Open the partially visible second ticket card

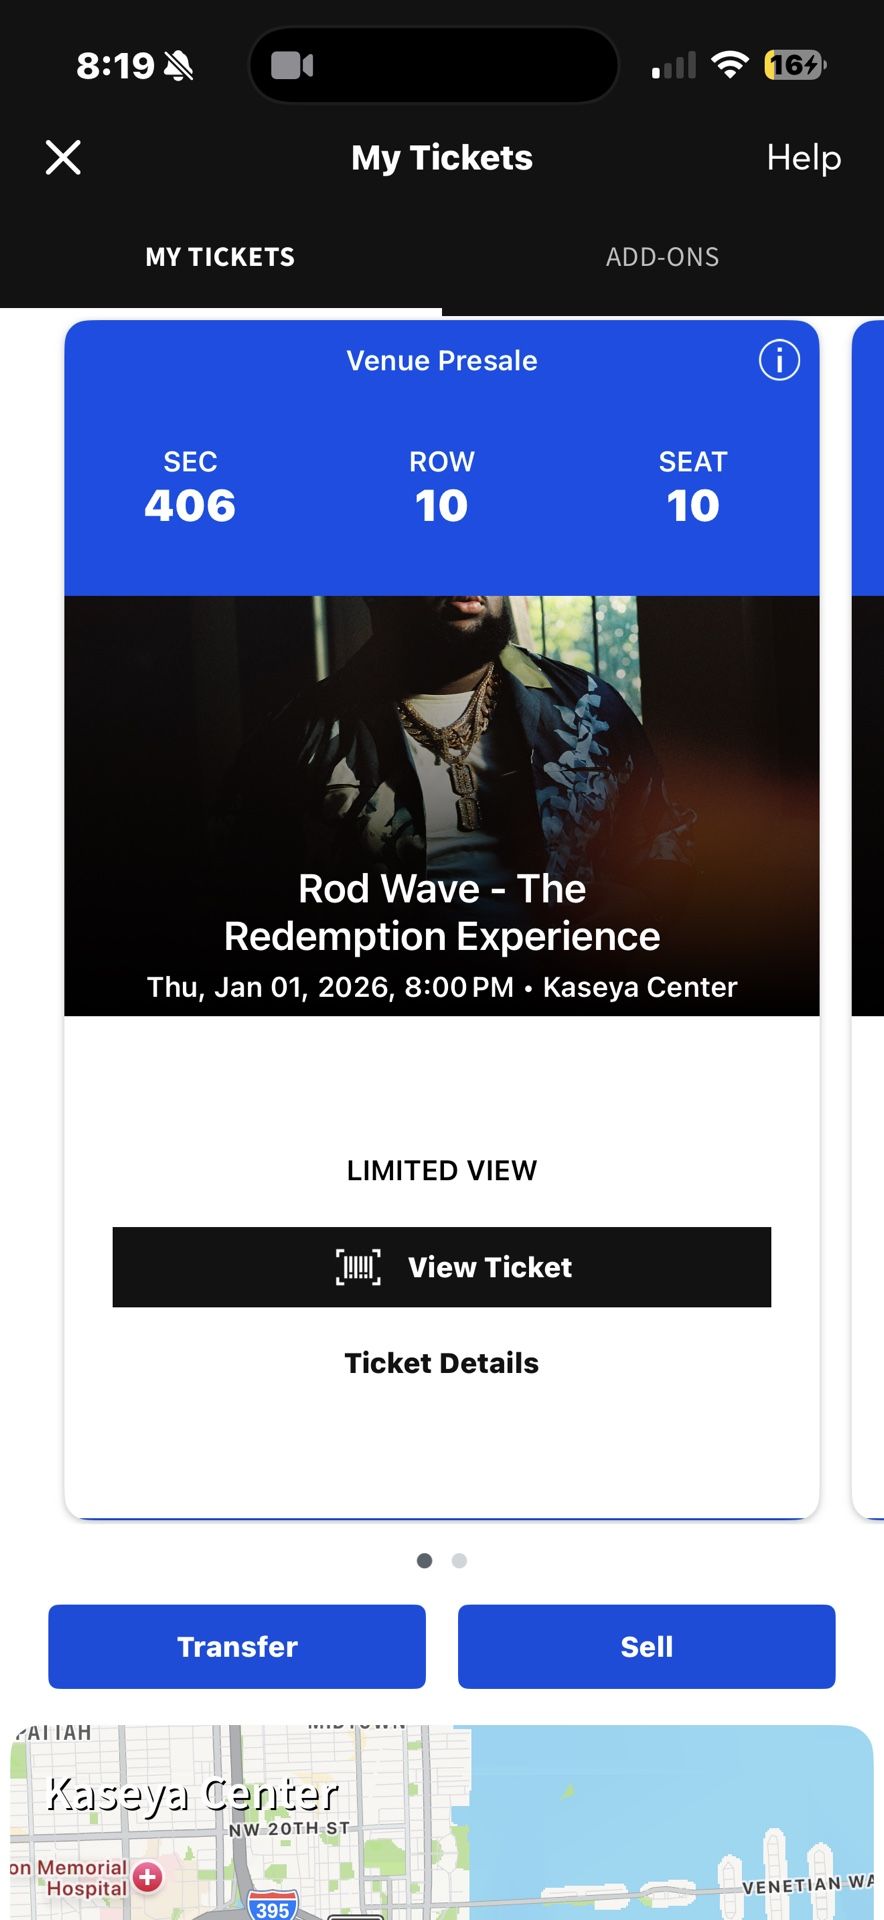click(866, 900)
